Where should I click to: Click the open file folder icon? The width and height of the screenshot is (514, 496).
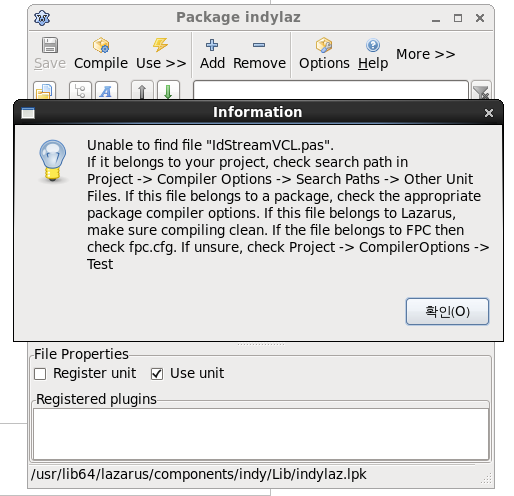44,91
